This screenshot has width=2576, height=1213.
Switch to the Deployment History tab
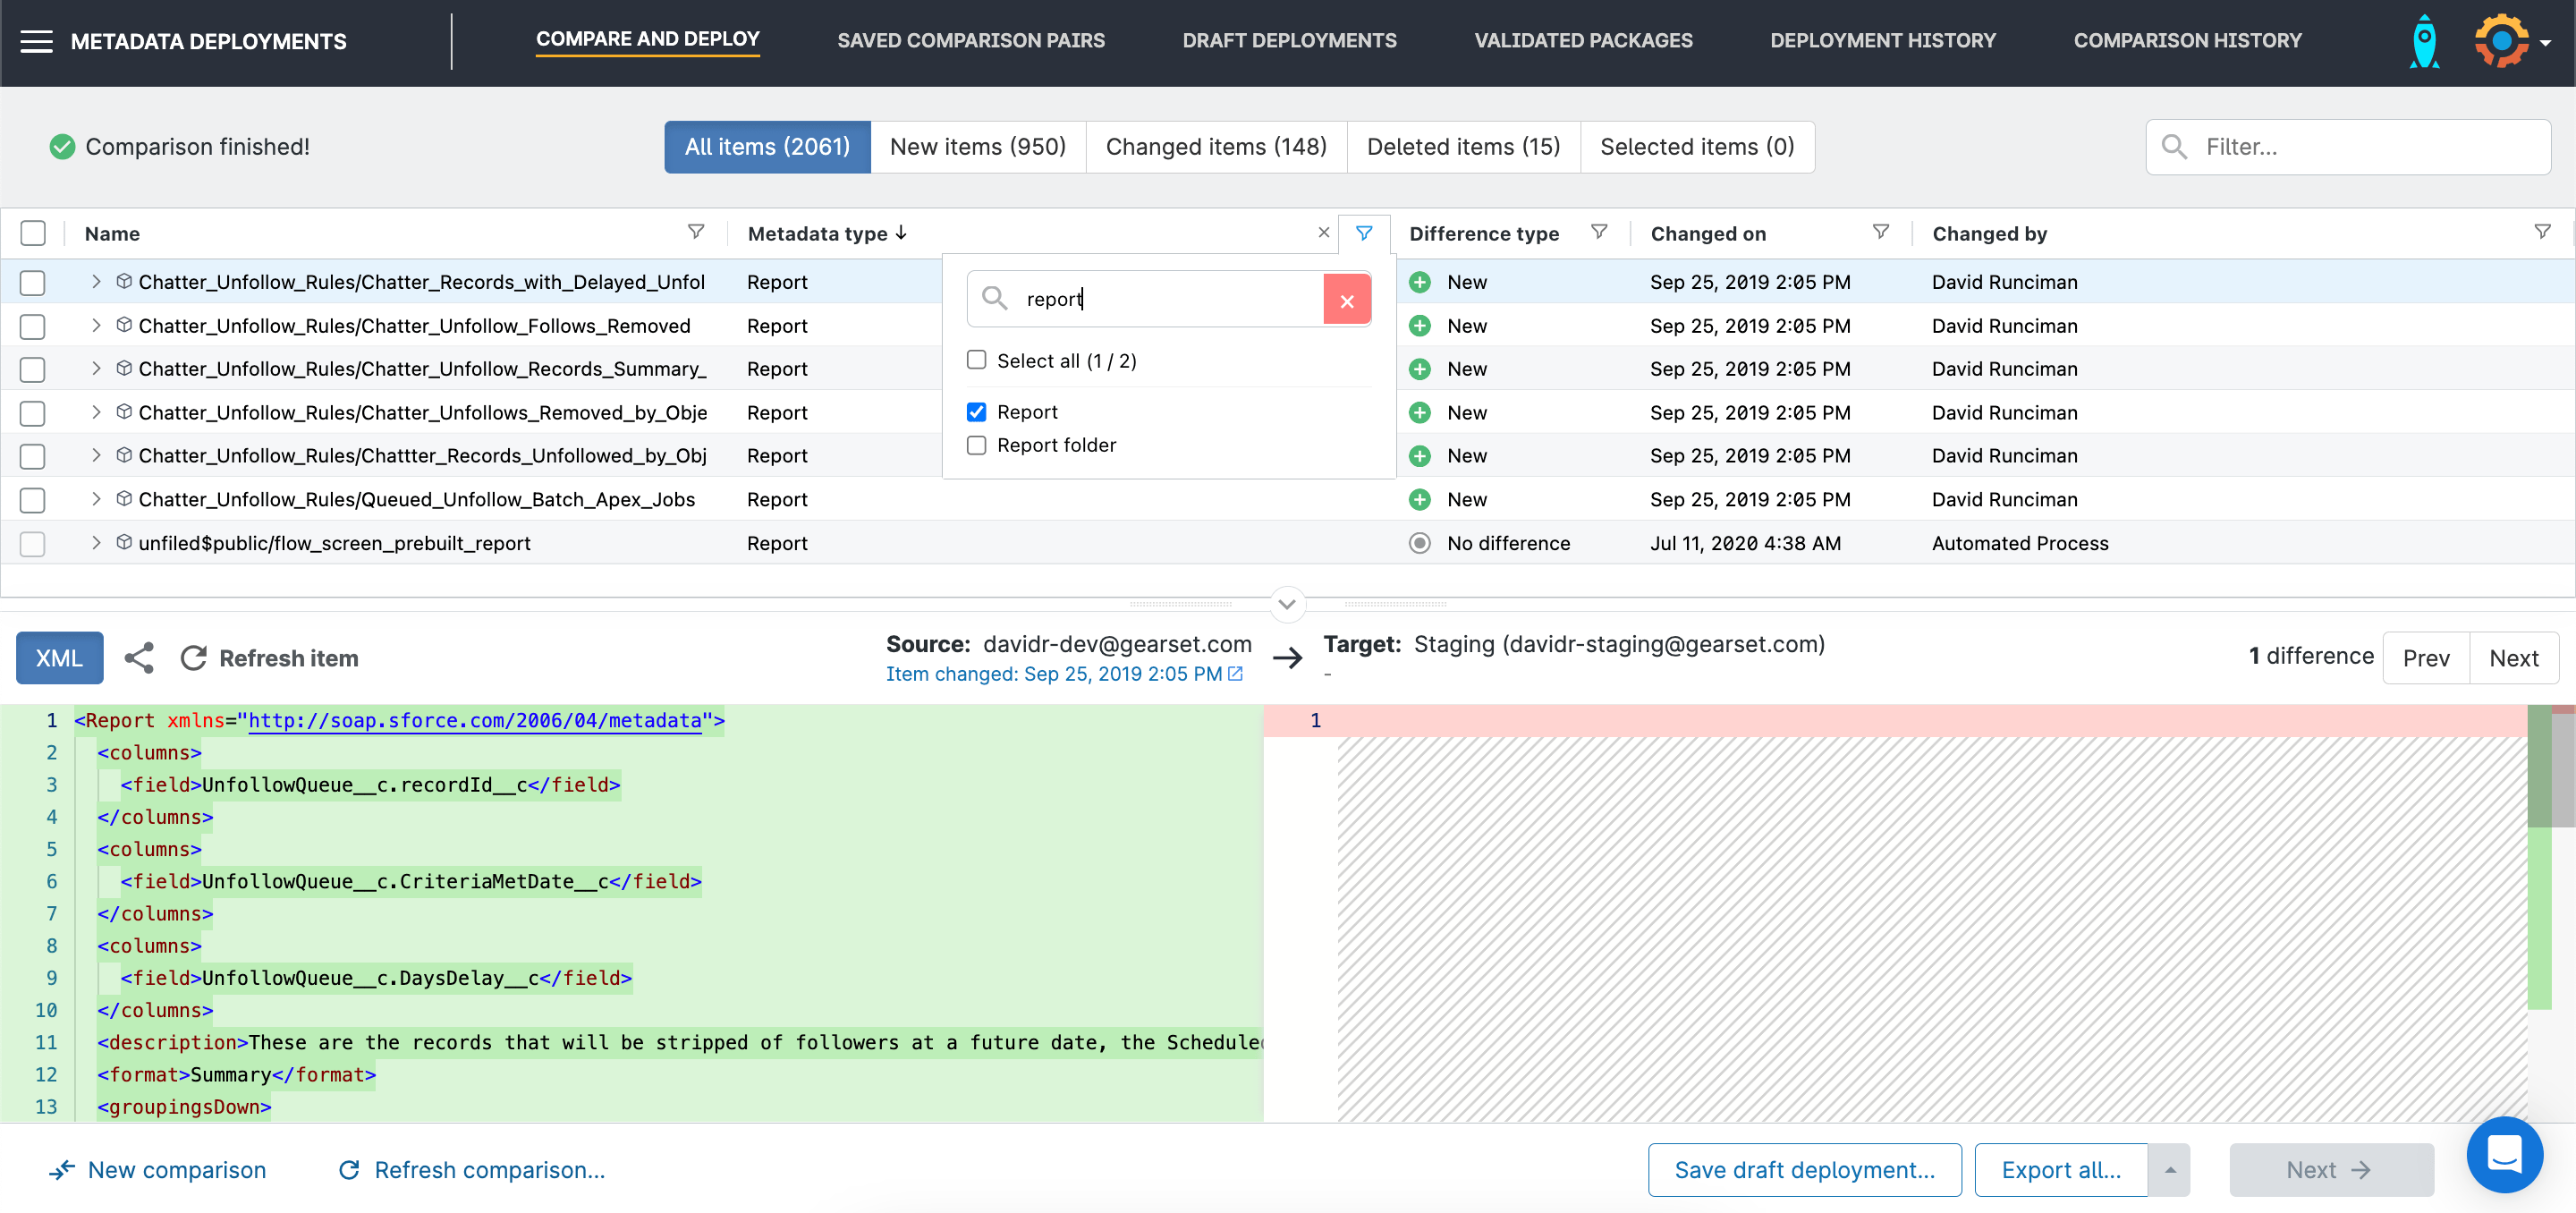click(x=1883, y=41)
